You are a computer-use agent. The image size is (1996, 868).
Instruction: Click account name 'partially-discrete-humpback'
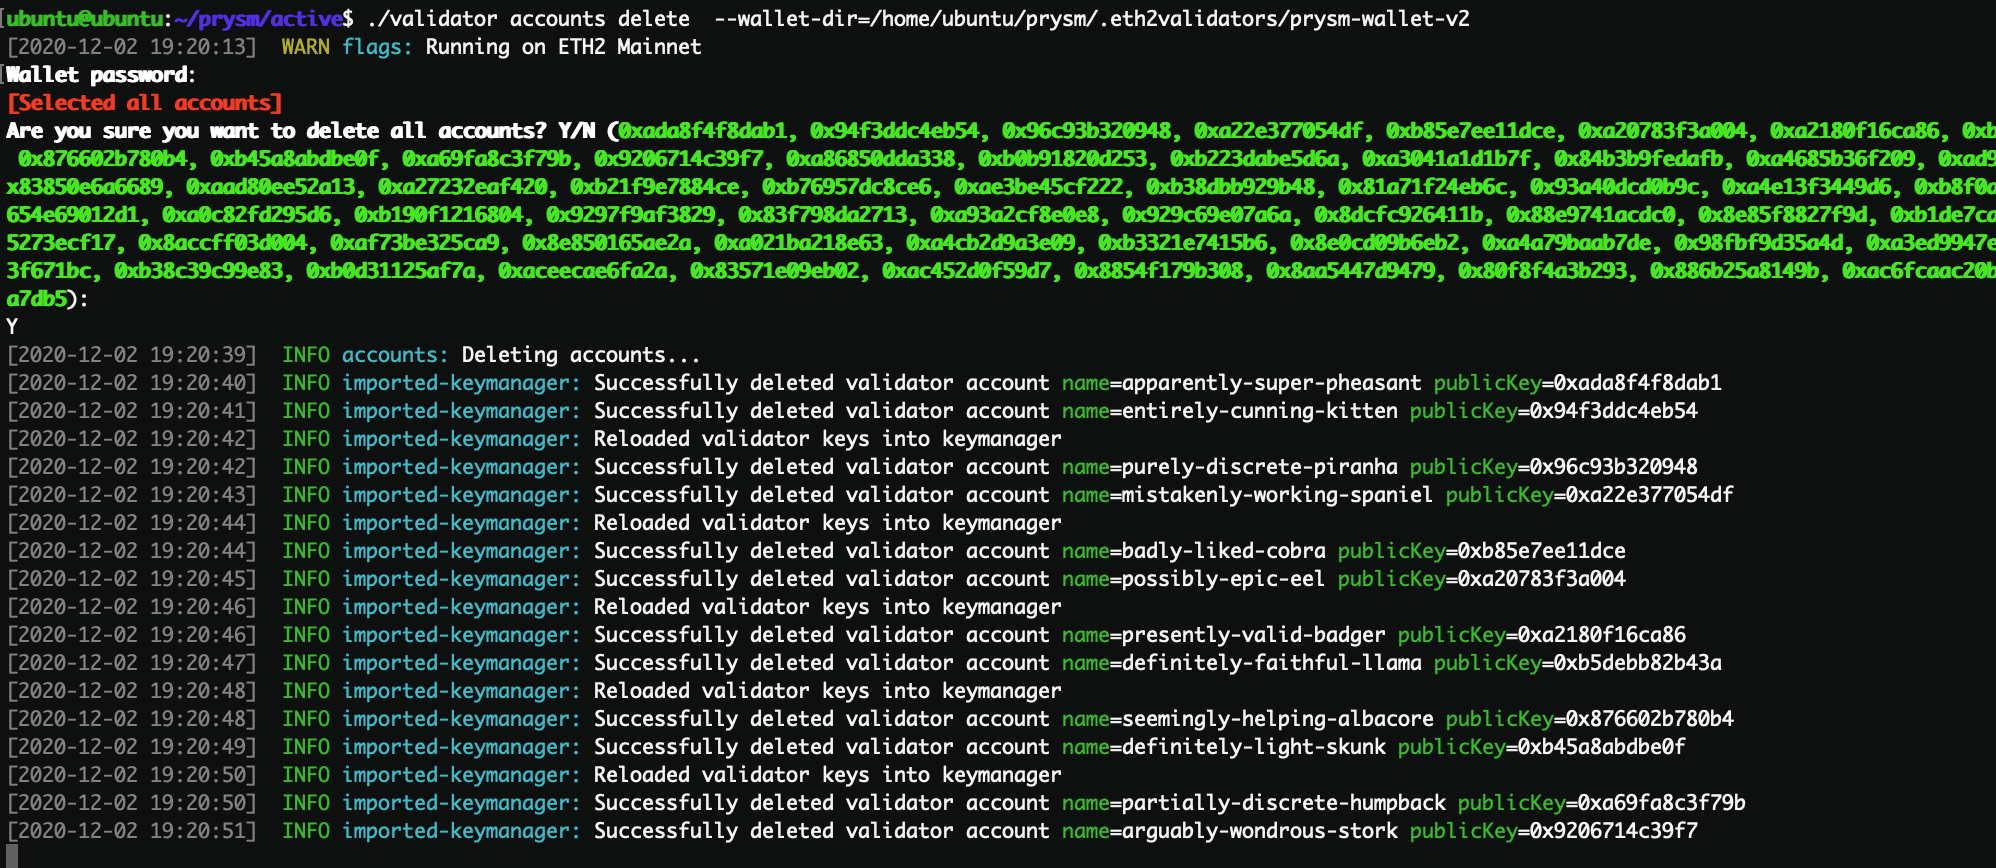[x=1283, y=803]
